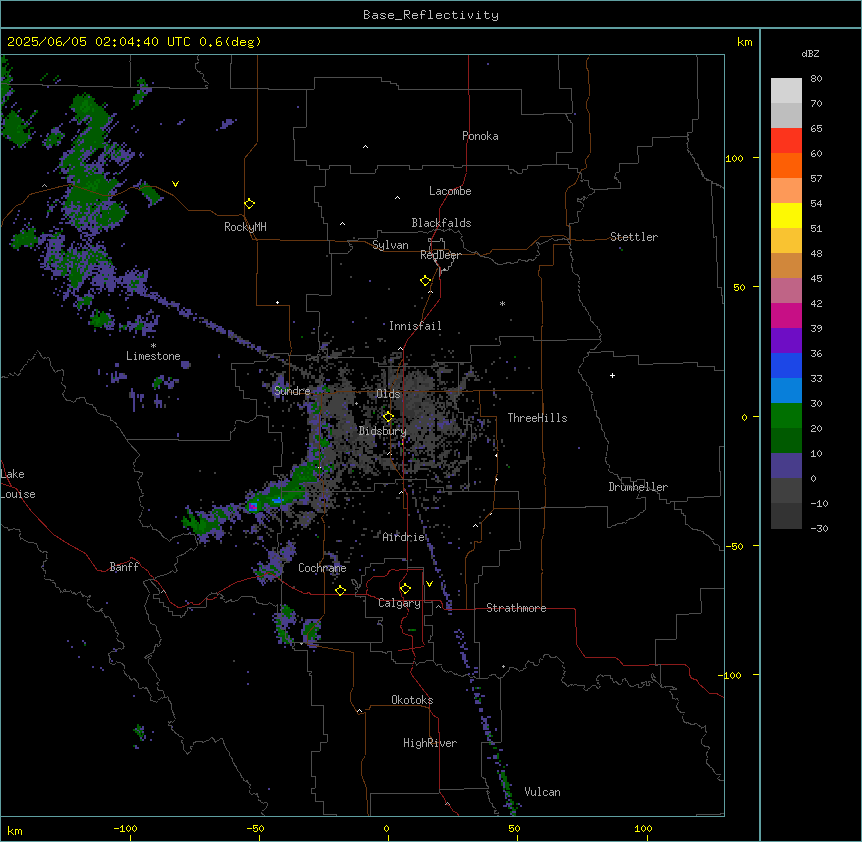This screenshot has height=842, width=862.
Task: Click the Ponoka town label
Action: tap(480, 136)
